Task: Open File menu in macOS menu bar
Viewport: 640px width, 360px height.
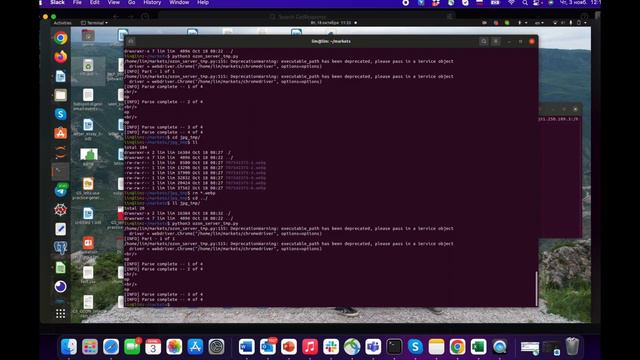Action: click(77, 2)
